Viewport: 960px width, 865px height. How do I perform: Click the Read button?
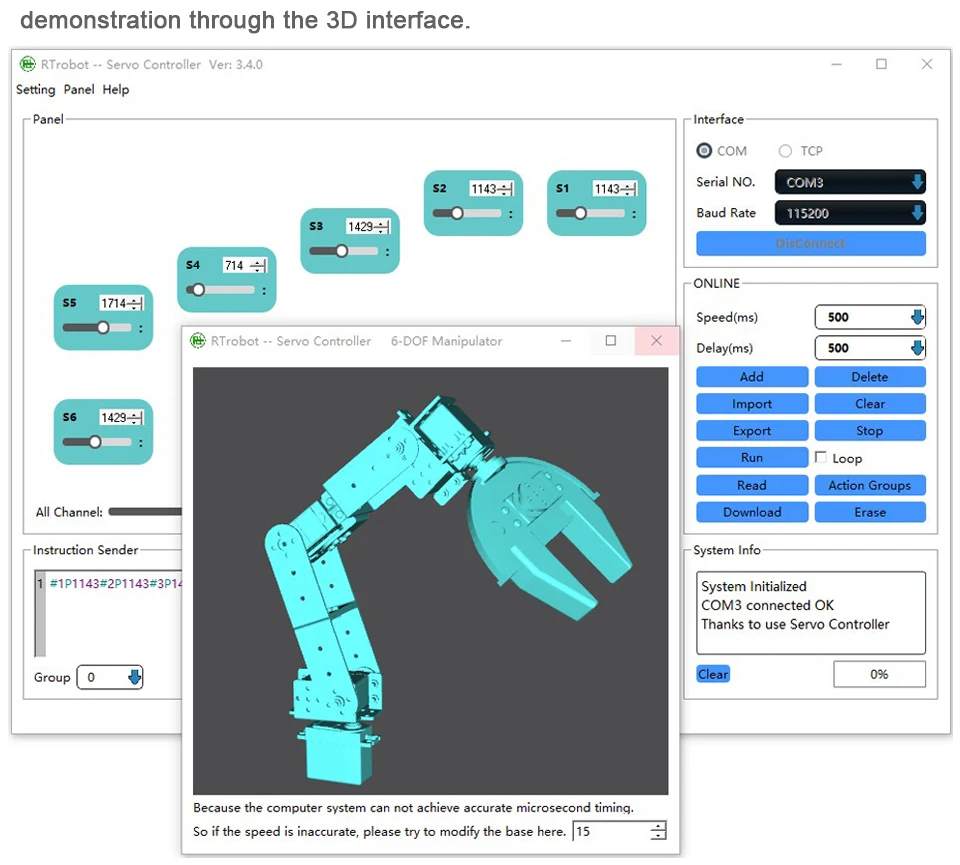pos(752,485)
